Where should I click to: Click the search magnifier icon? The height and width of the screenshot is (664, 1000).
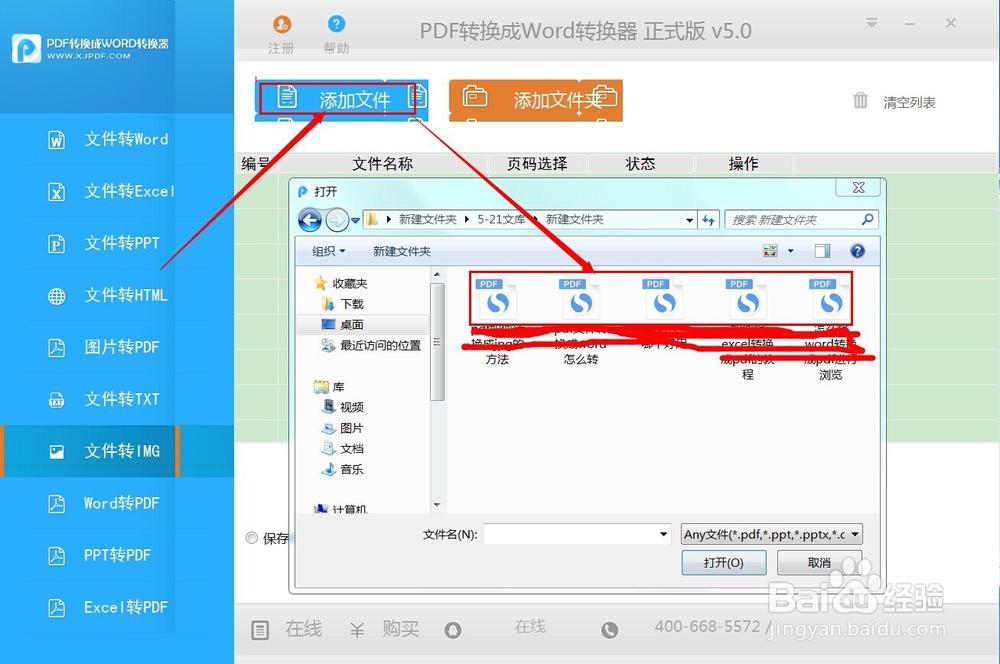[x=867, y=219]
